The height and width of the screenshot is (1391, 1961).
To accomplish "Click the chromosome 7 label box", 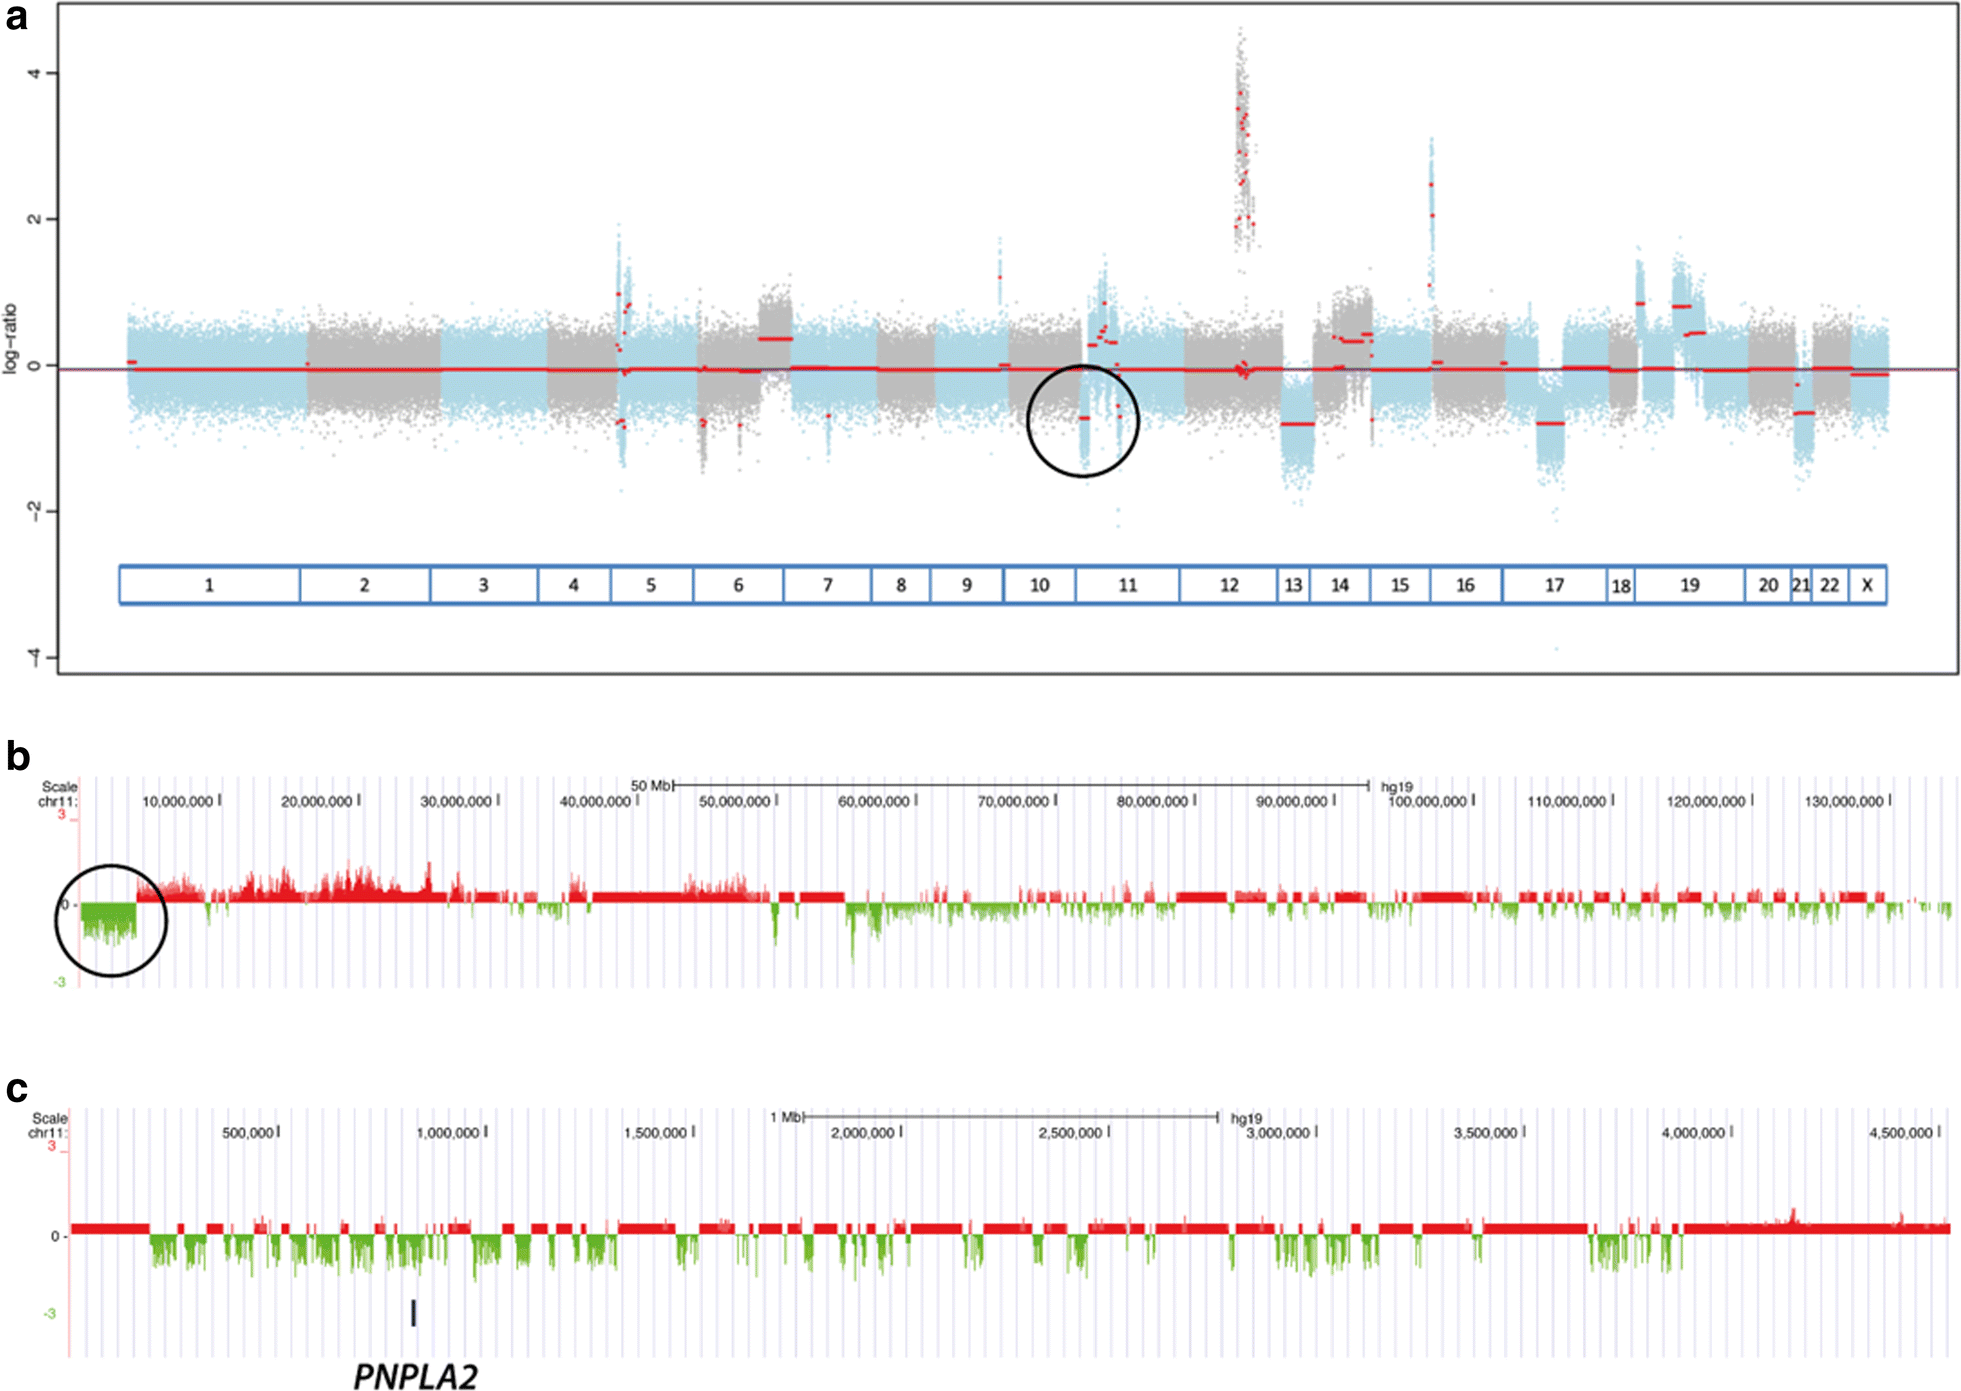I will 828,585.
